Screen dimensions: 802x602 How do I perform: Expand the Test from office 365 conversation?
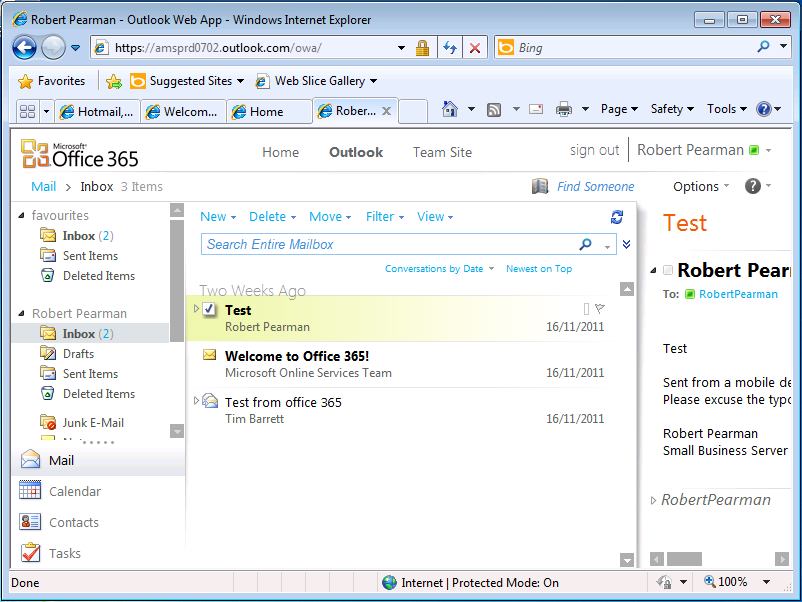pyautogui.click(x=196, y=402)
